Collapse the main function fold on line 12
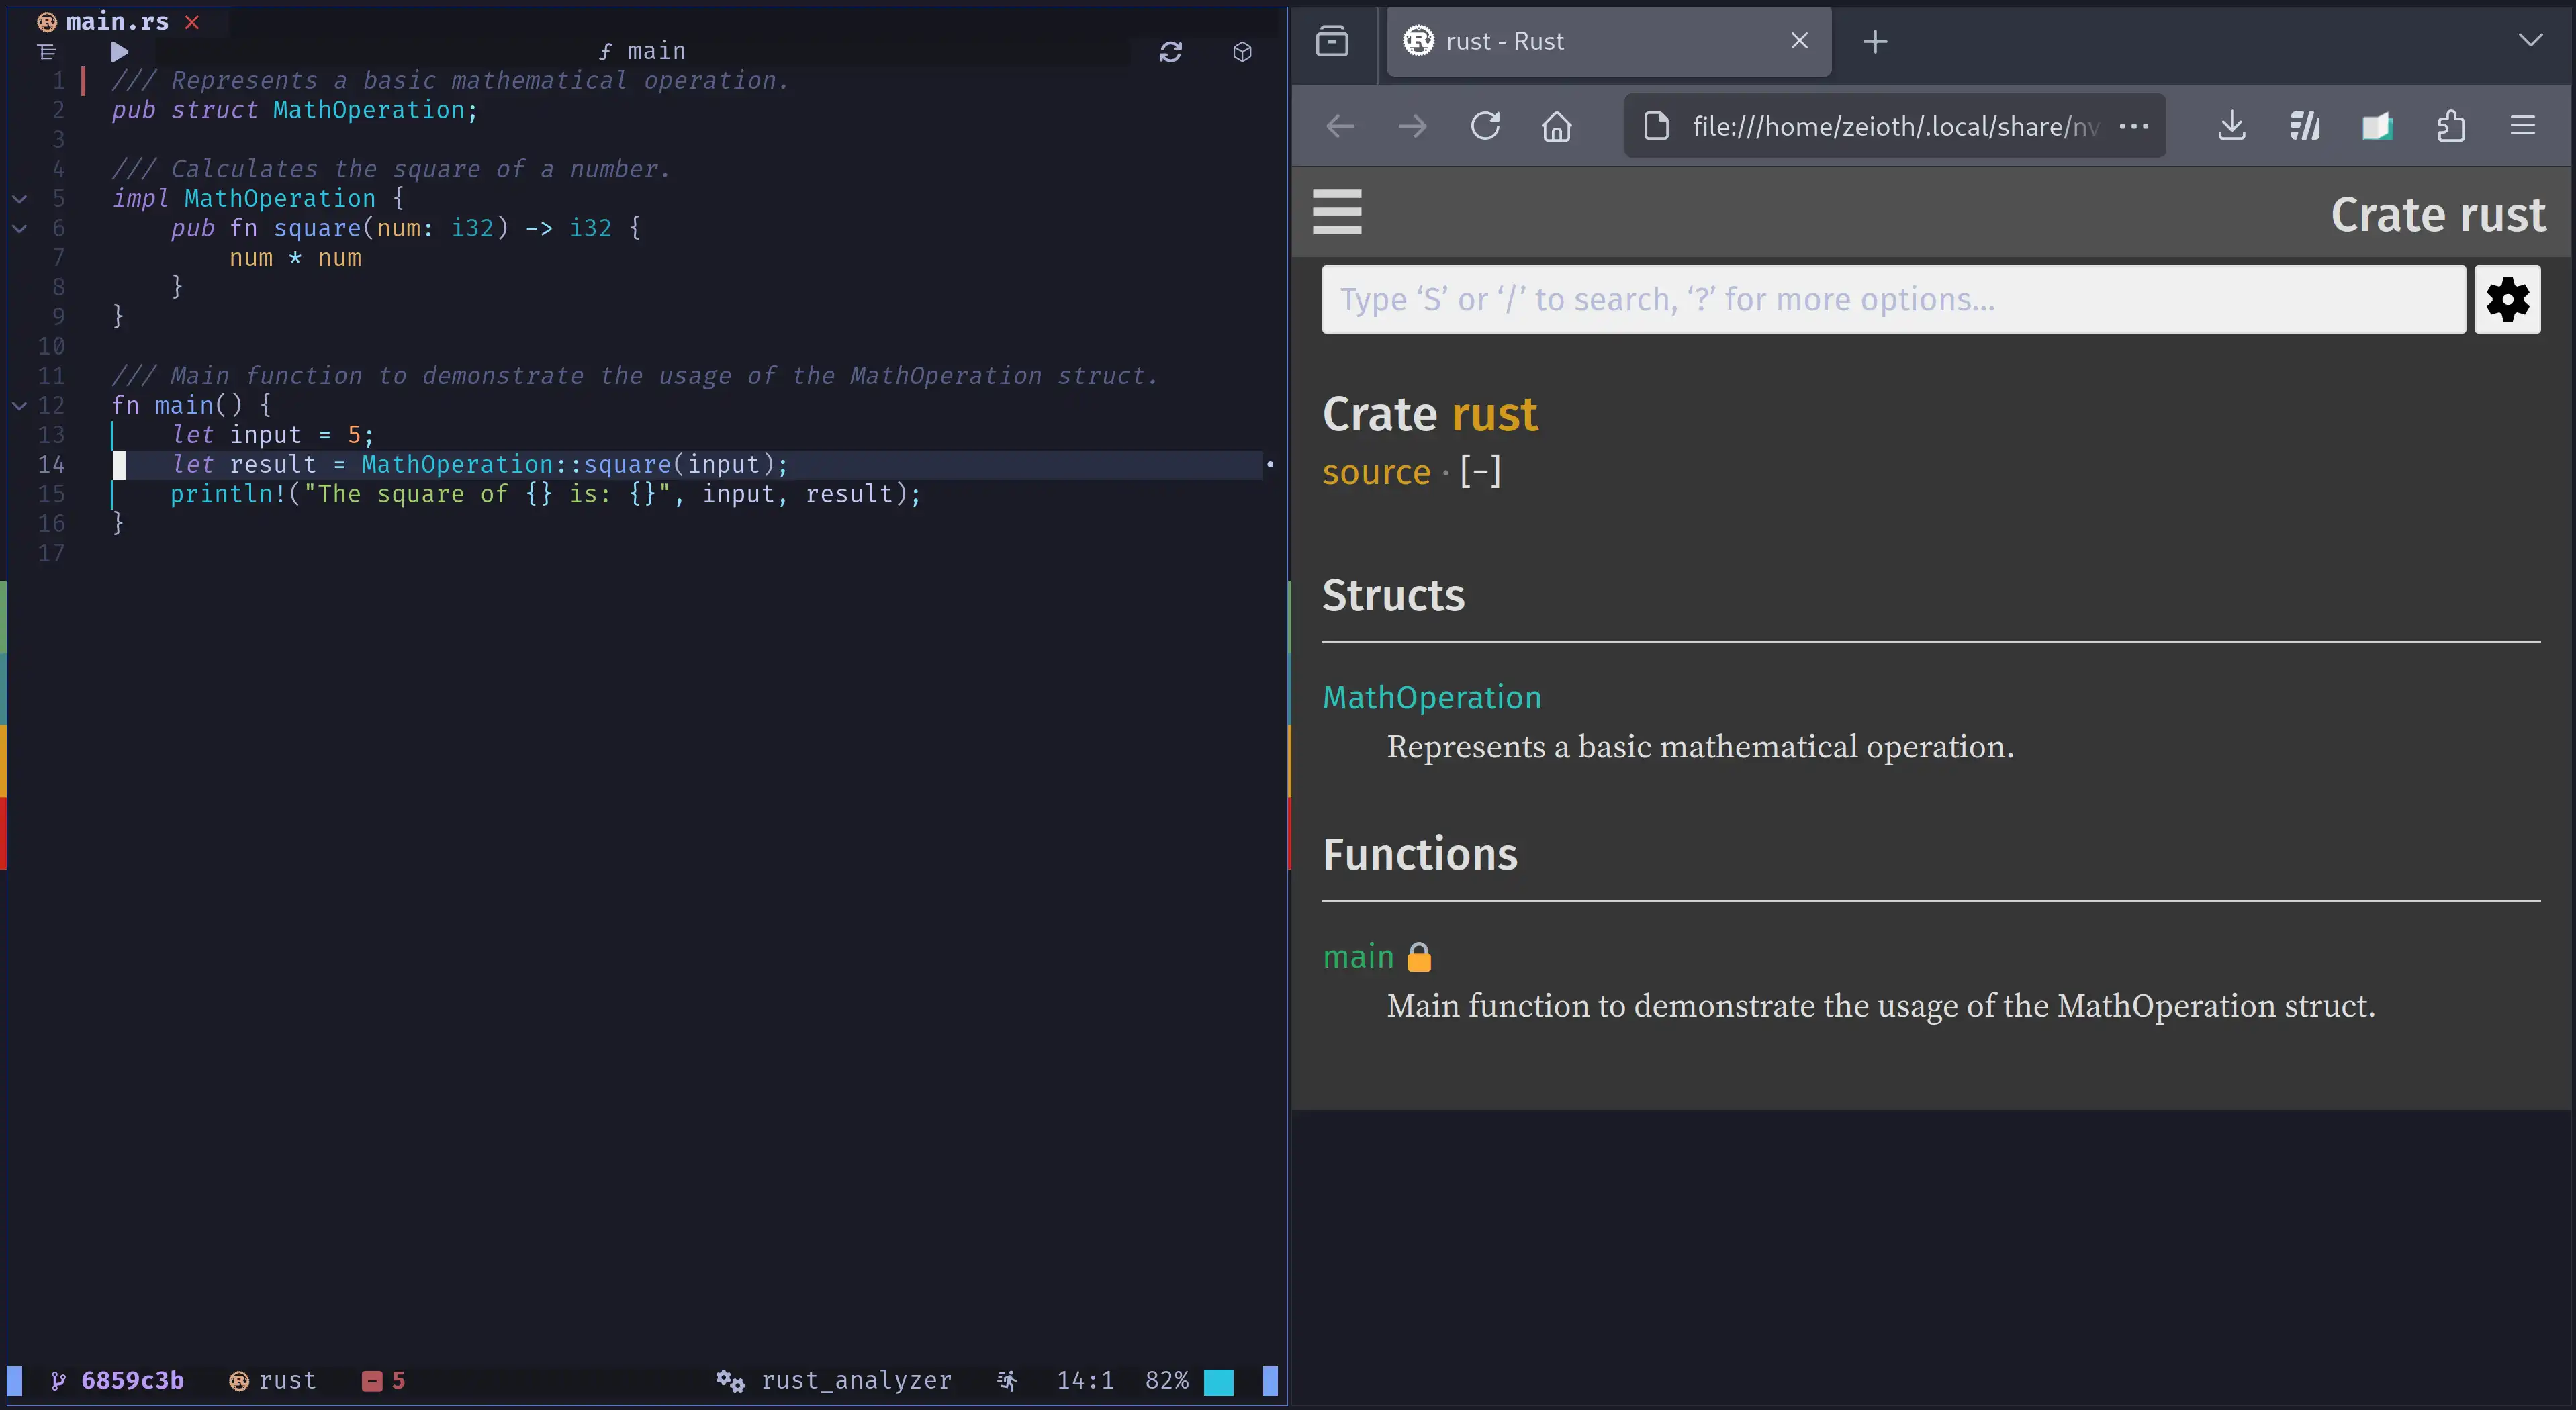 pos(19,406)
